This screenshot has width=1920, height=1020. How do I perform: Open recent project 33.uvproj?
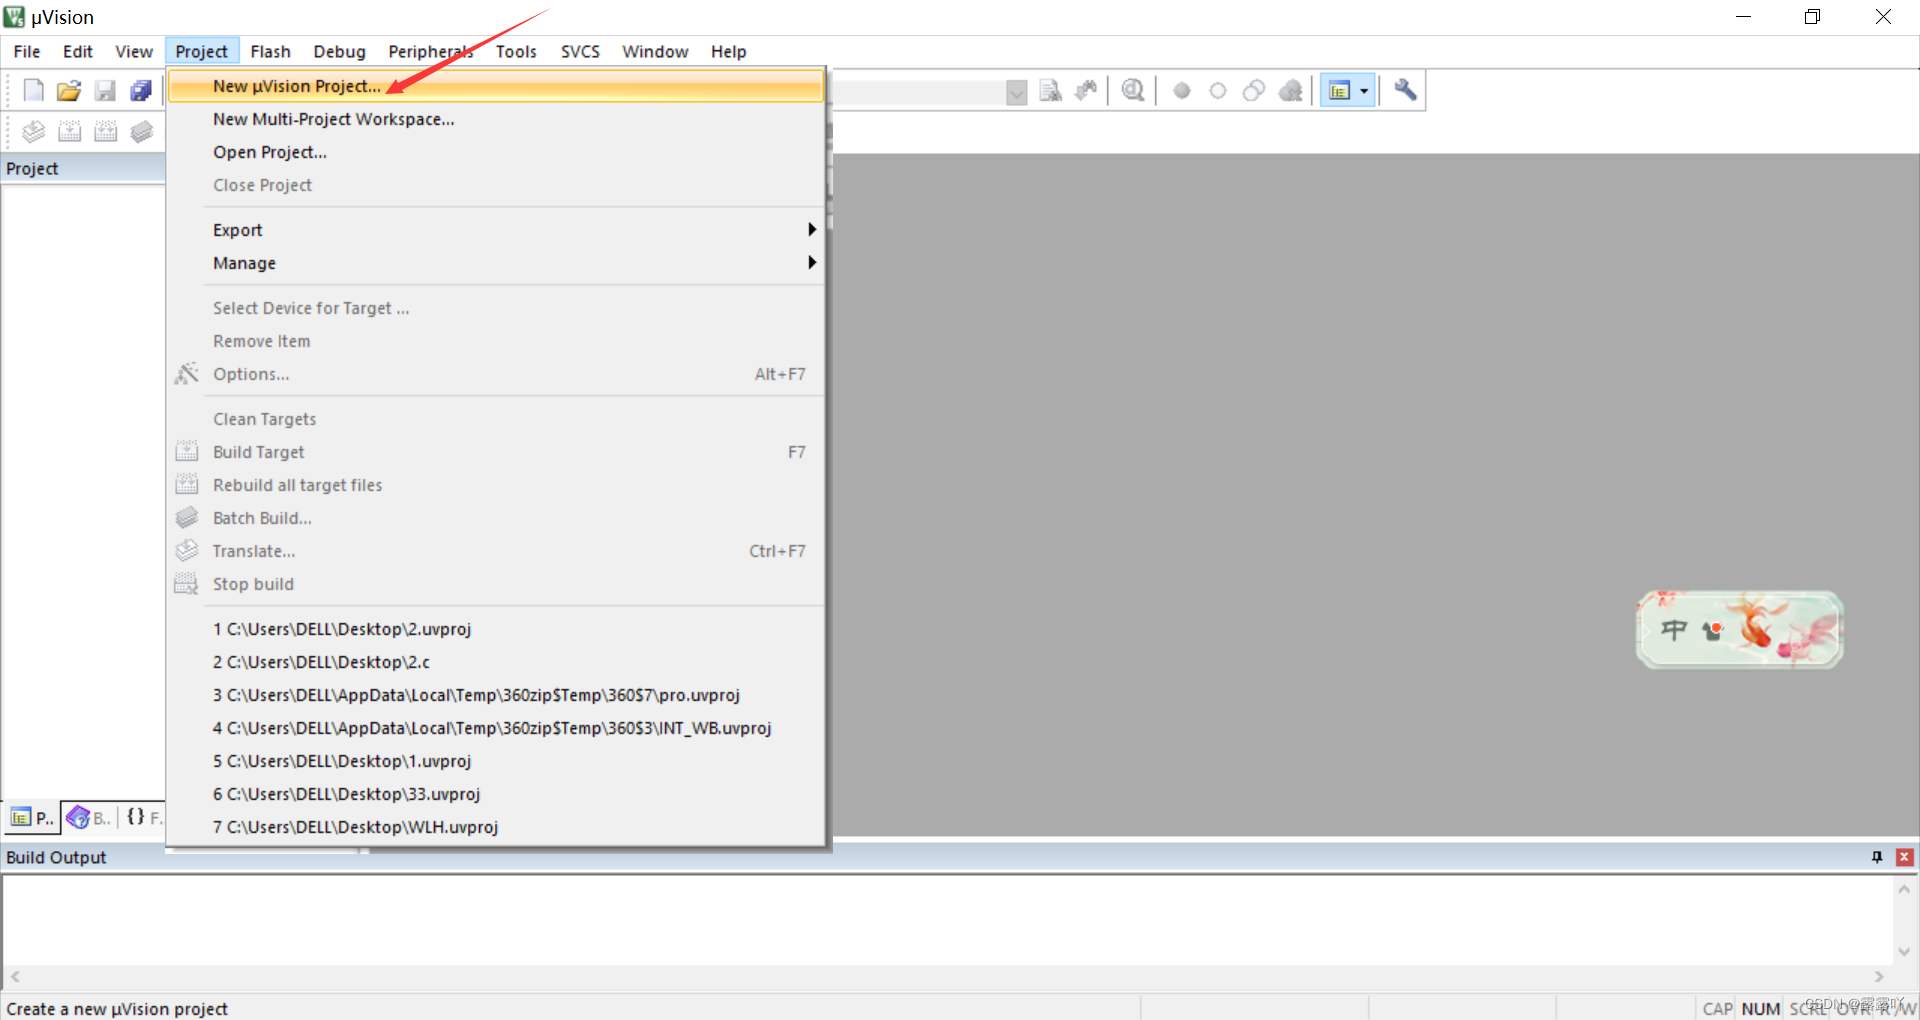496,794
